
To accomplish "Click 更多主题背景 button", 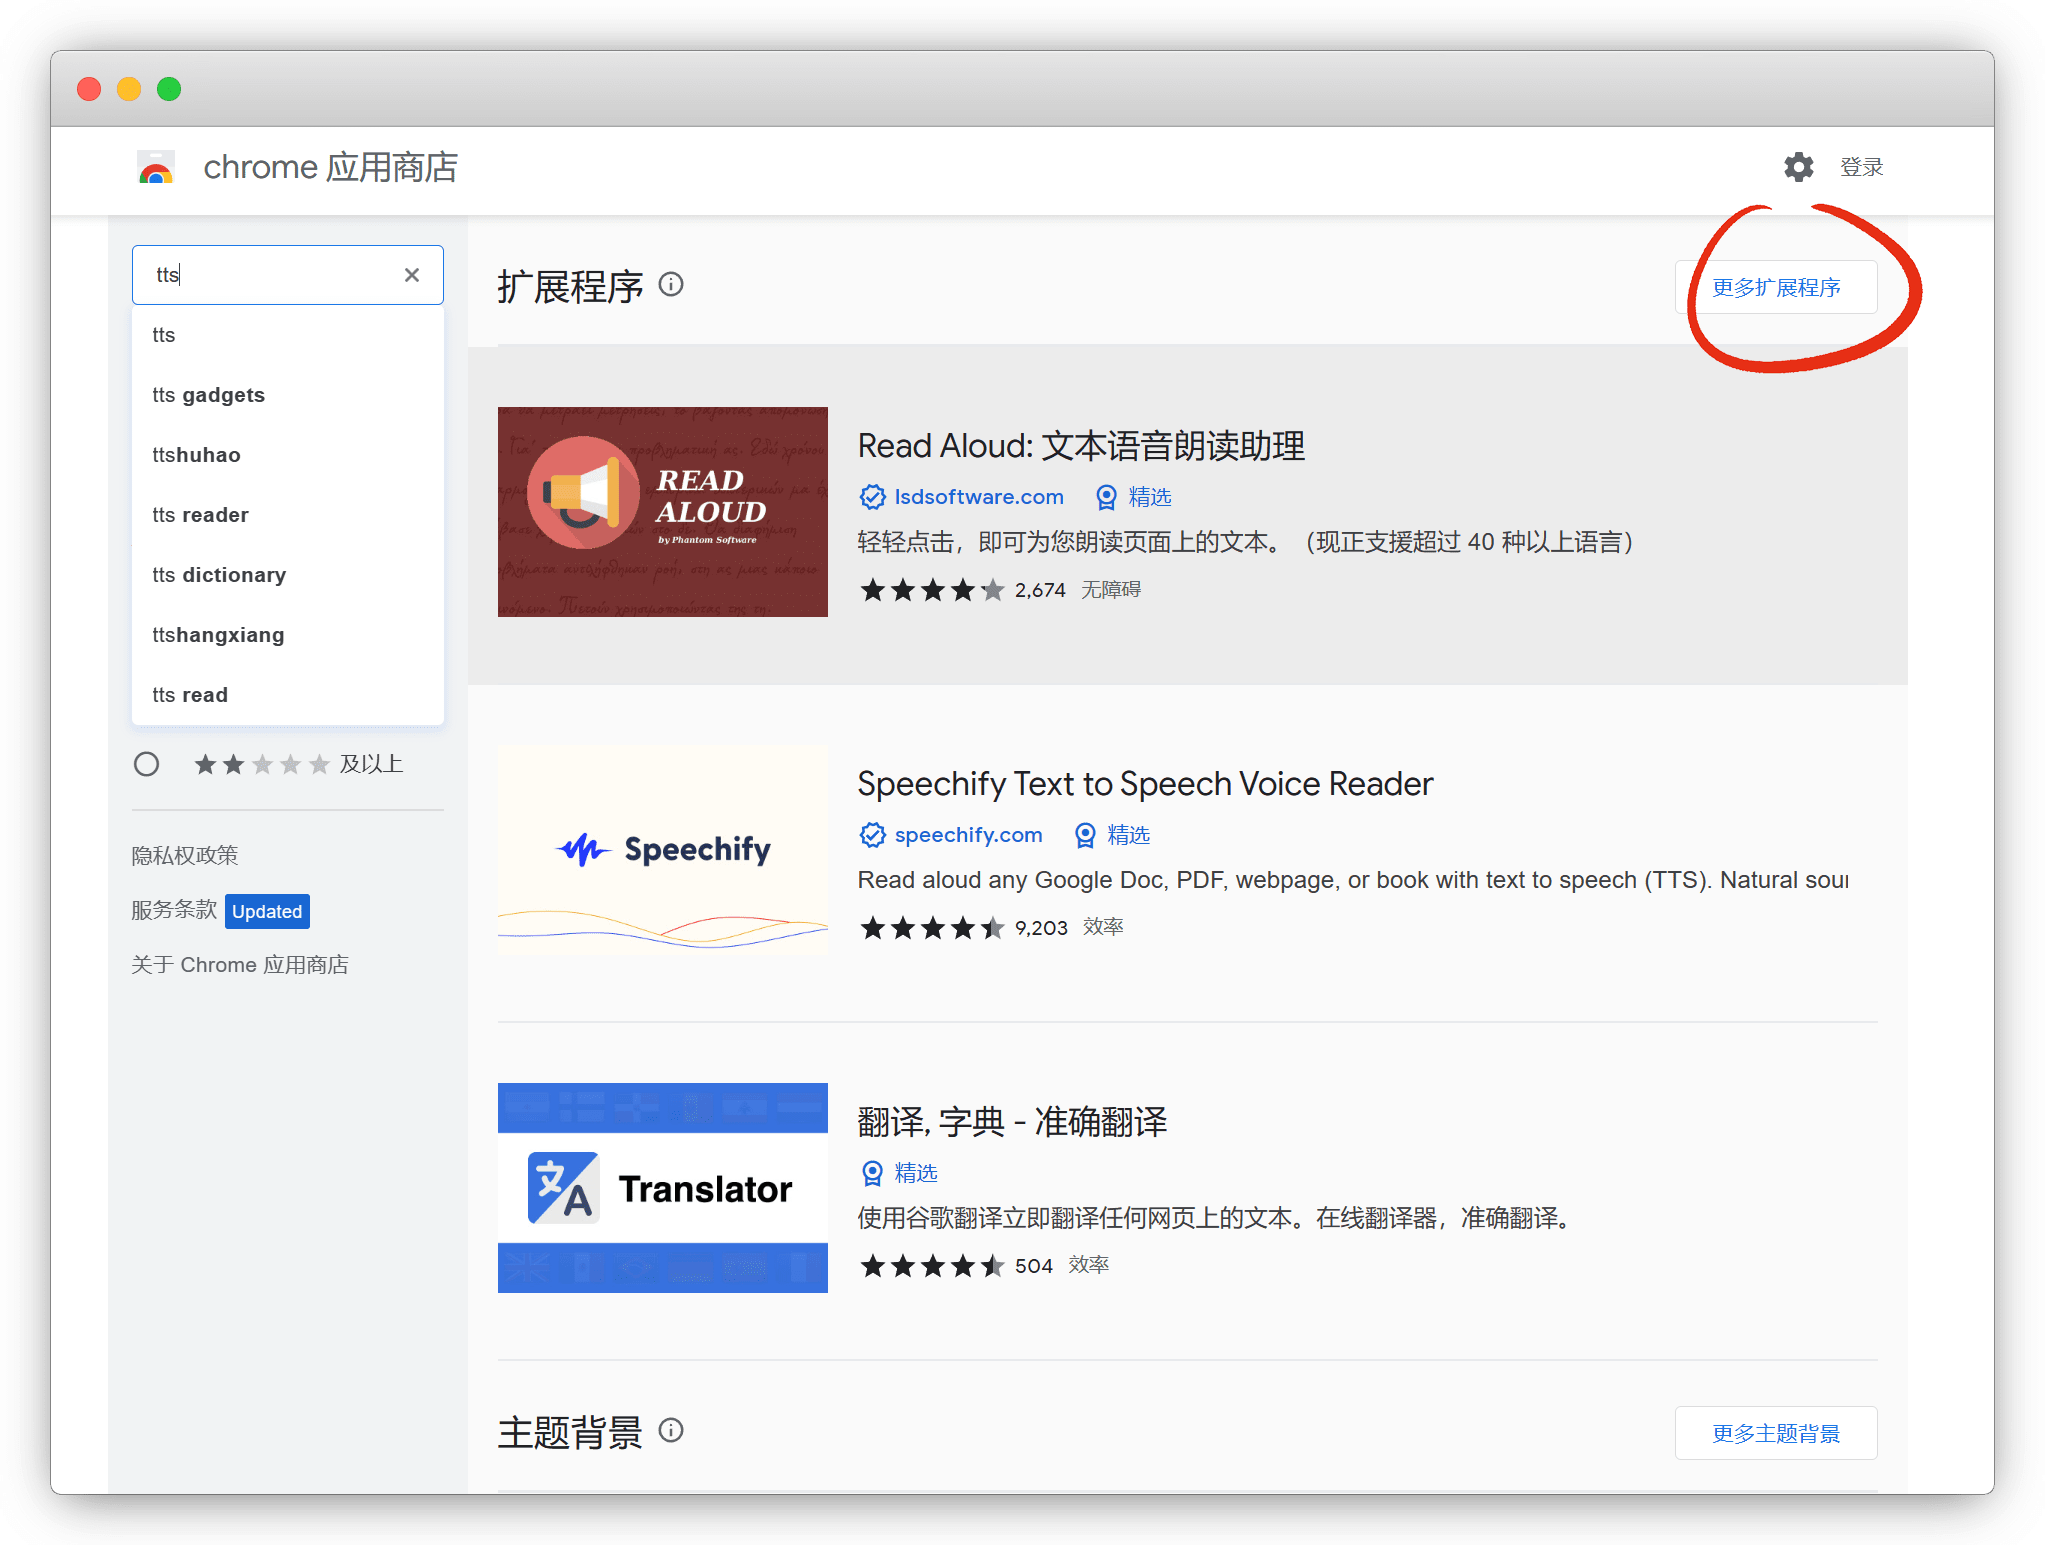I will point(1775,1433).
